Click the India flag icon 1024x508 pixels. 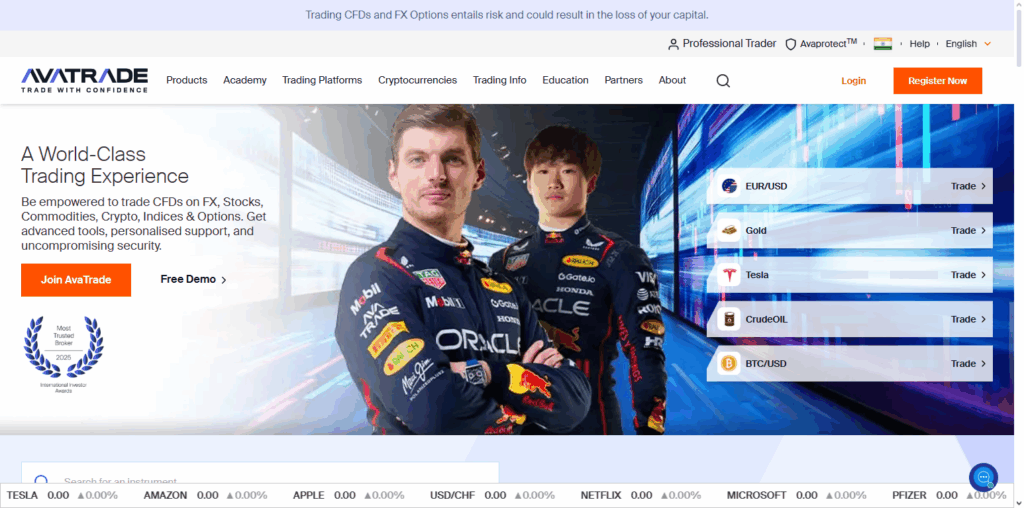pos(882,44)
